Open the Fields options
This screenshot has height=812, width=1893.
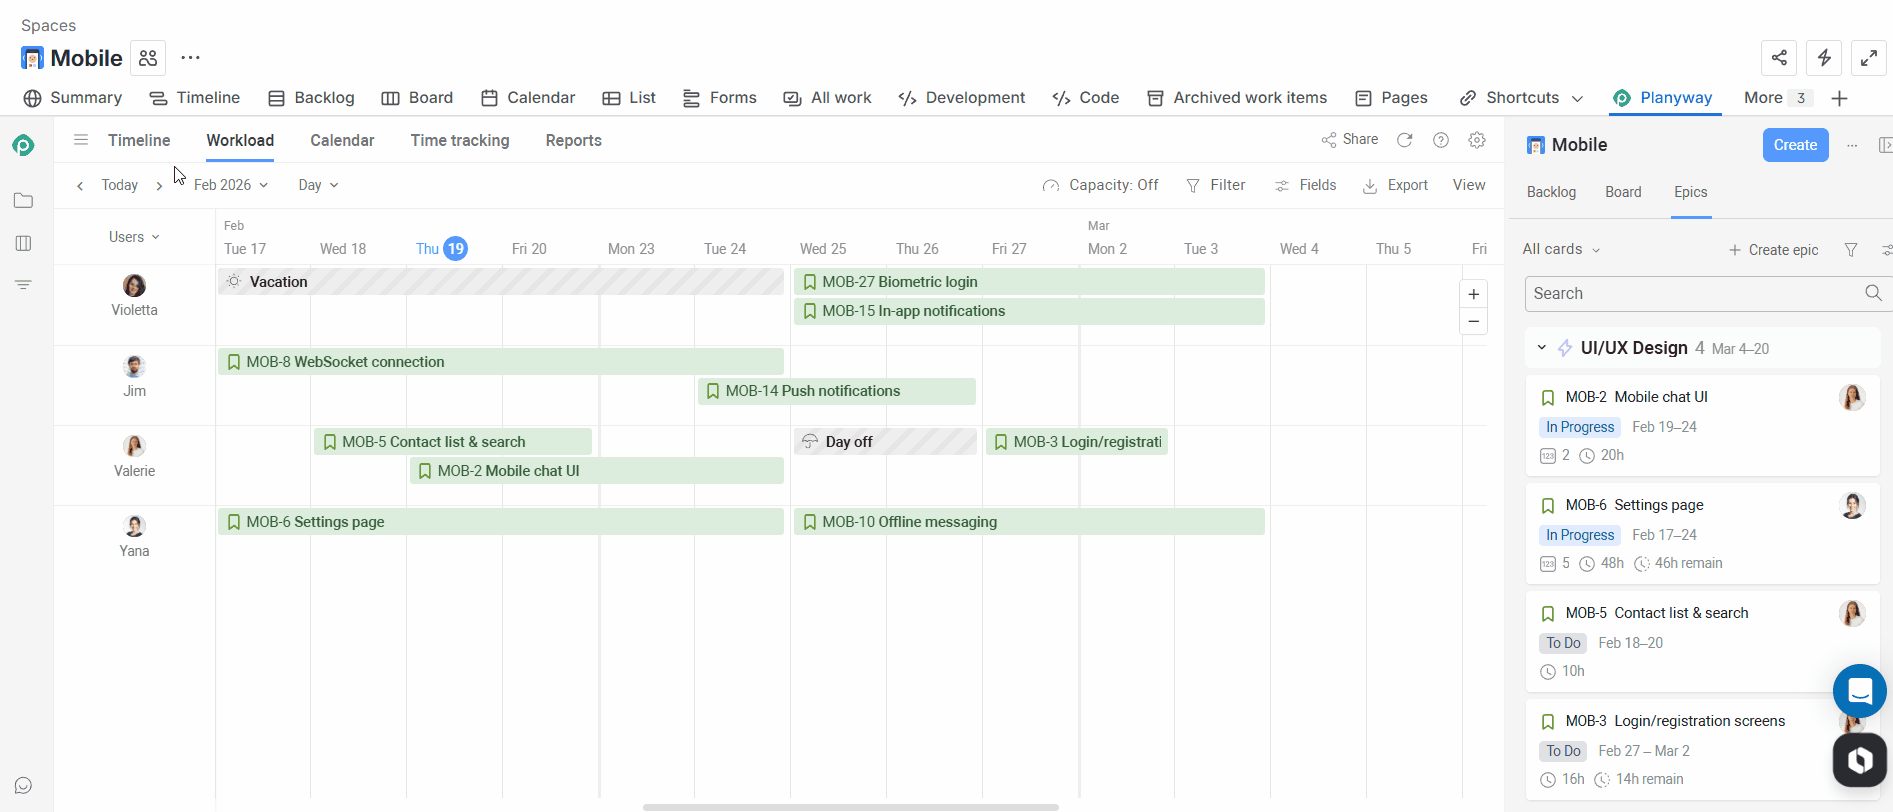(1305, 185)
